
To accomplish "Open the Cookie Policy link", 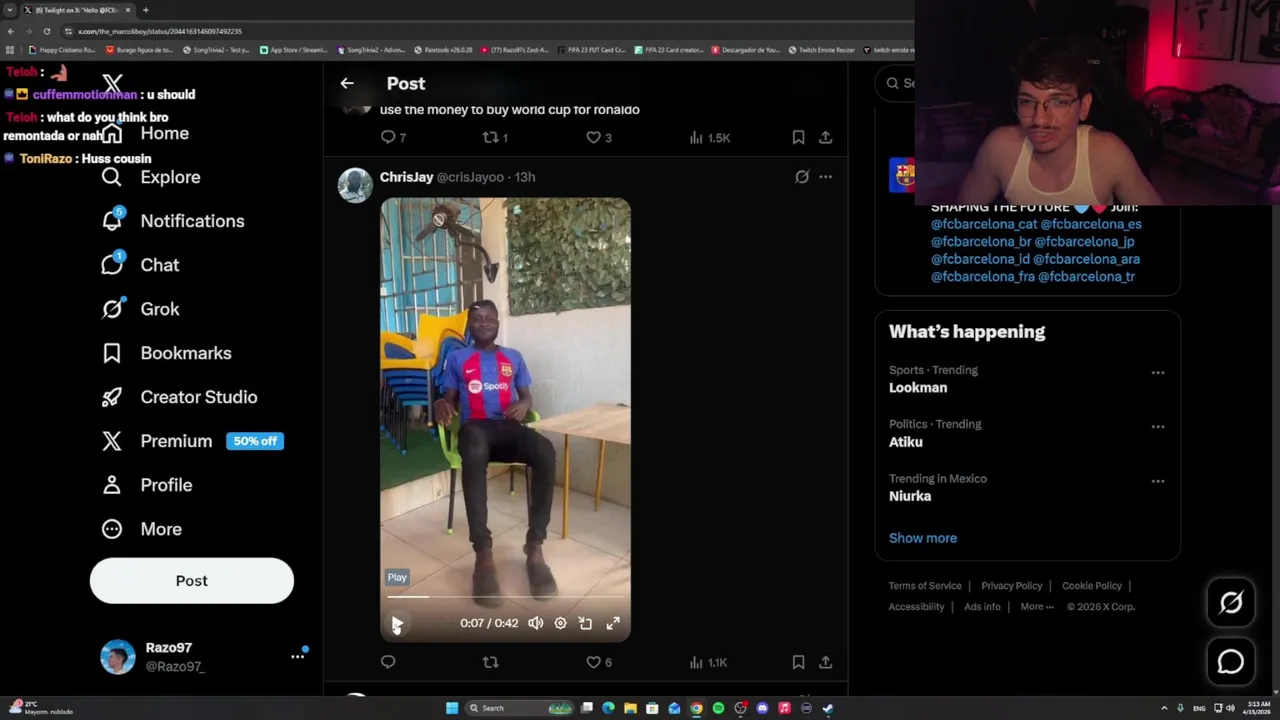I will point(1092,586).
